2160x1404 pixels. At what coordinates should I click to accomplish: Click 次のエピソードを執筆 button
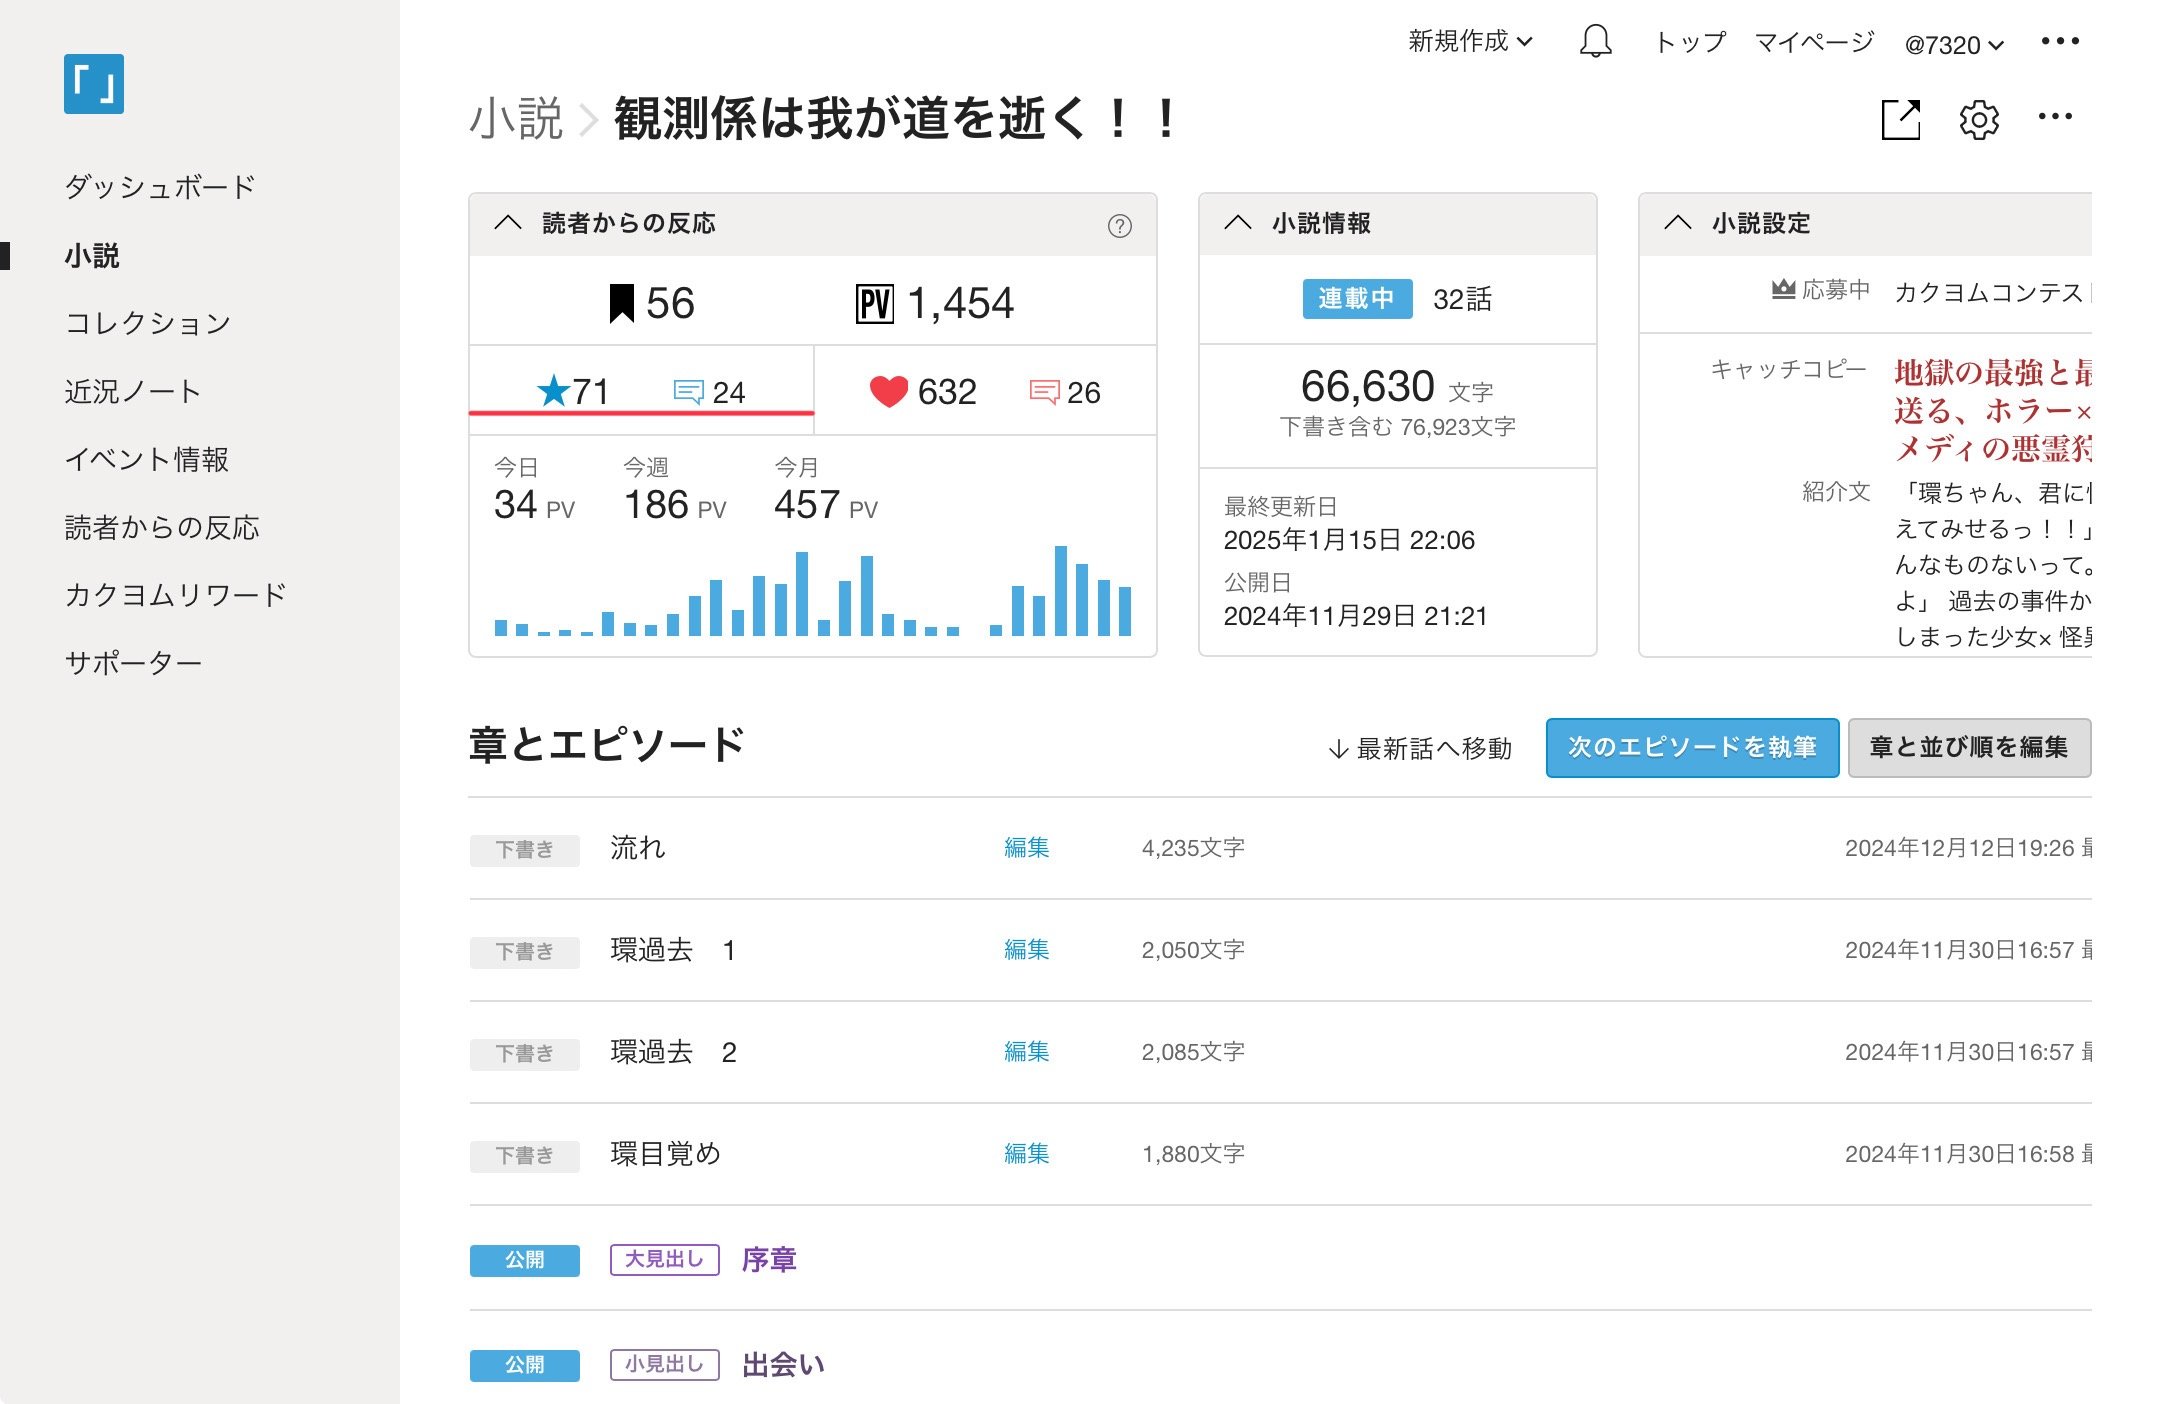click(x=1691, y=747)
